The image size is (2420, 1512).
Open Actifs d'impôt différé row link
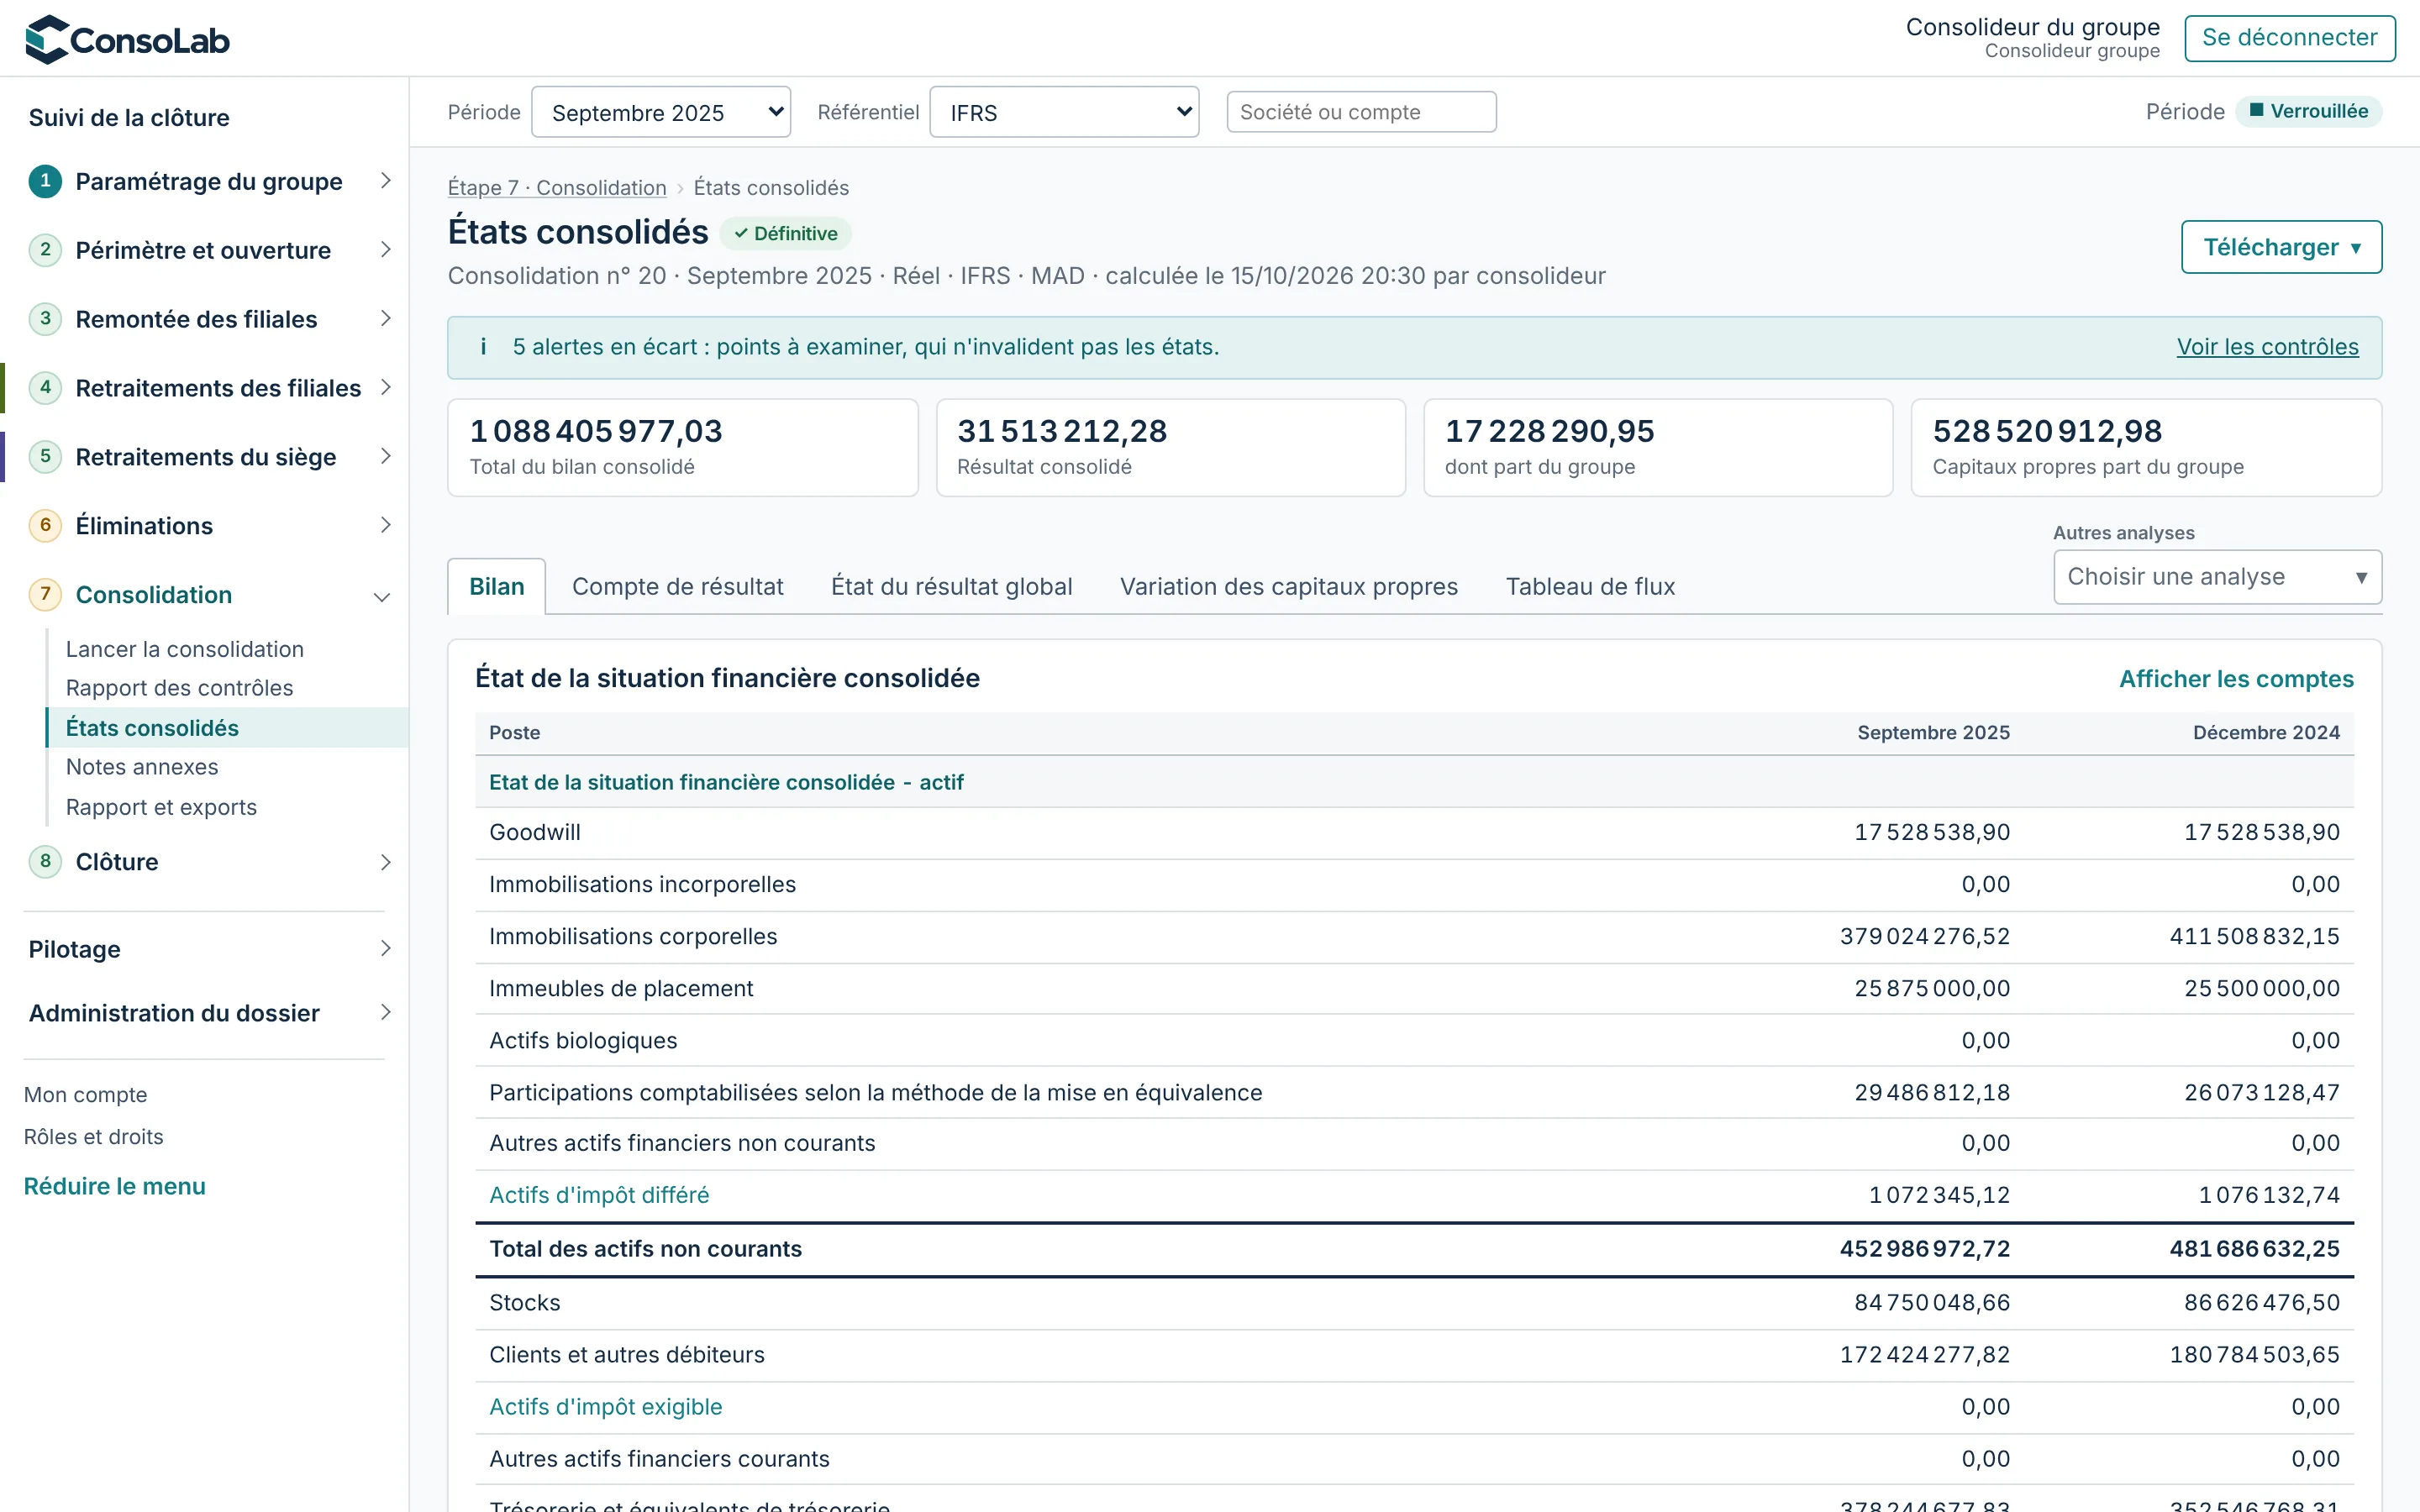[x=599, y=1195]
